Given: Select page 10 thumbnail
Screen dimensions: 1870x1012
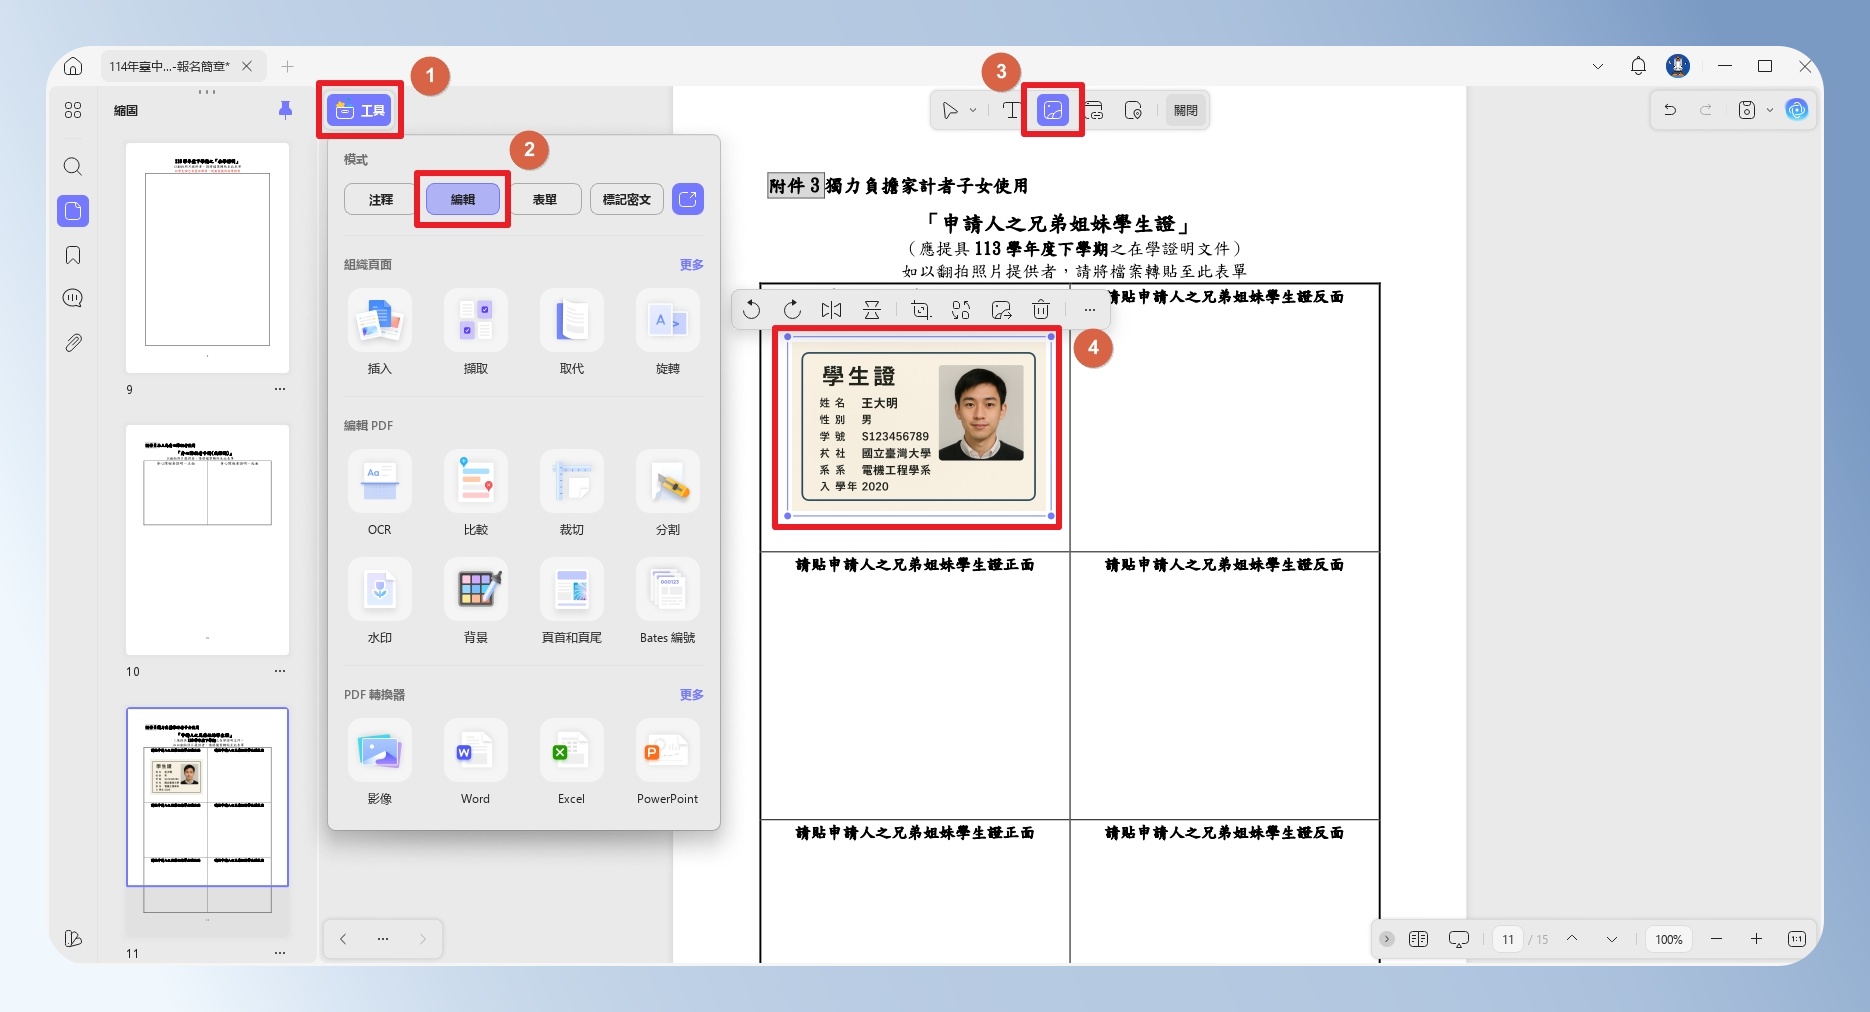Looking at the screenshot, I should pos(207,540).
